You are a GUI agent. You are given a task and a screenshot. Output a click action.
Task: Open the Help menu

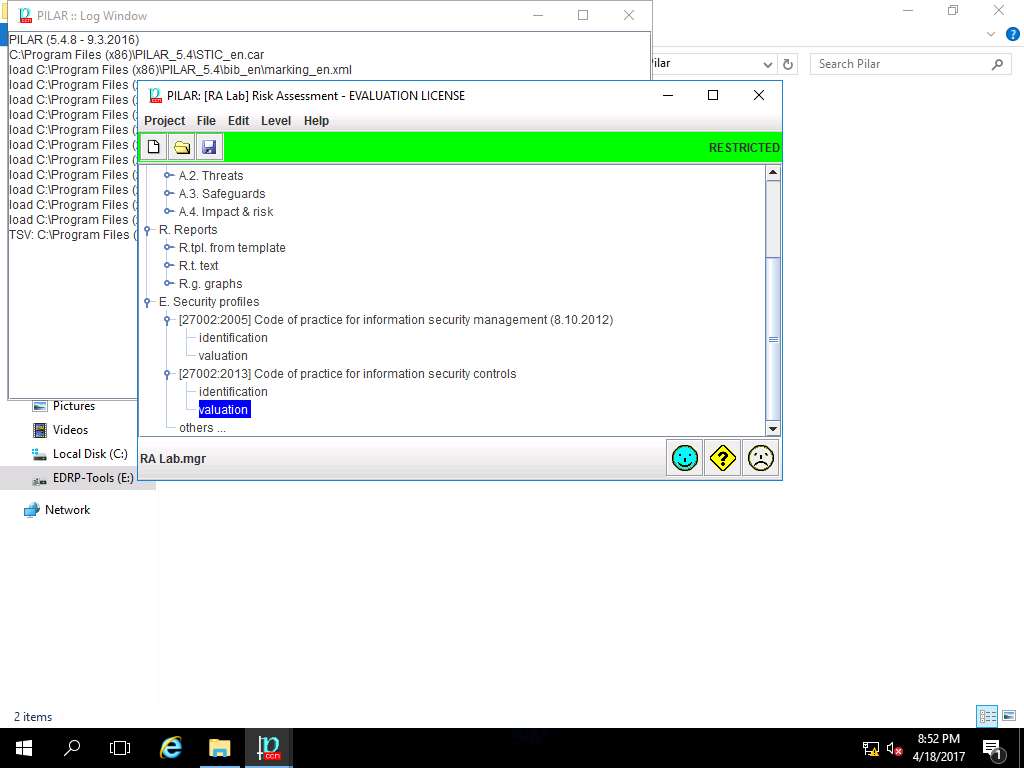tap(316, 121)
